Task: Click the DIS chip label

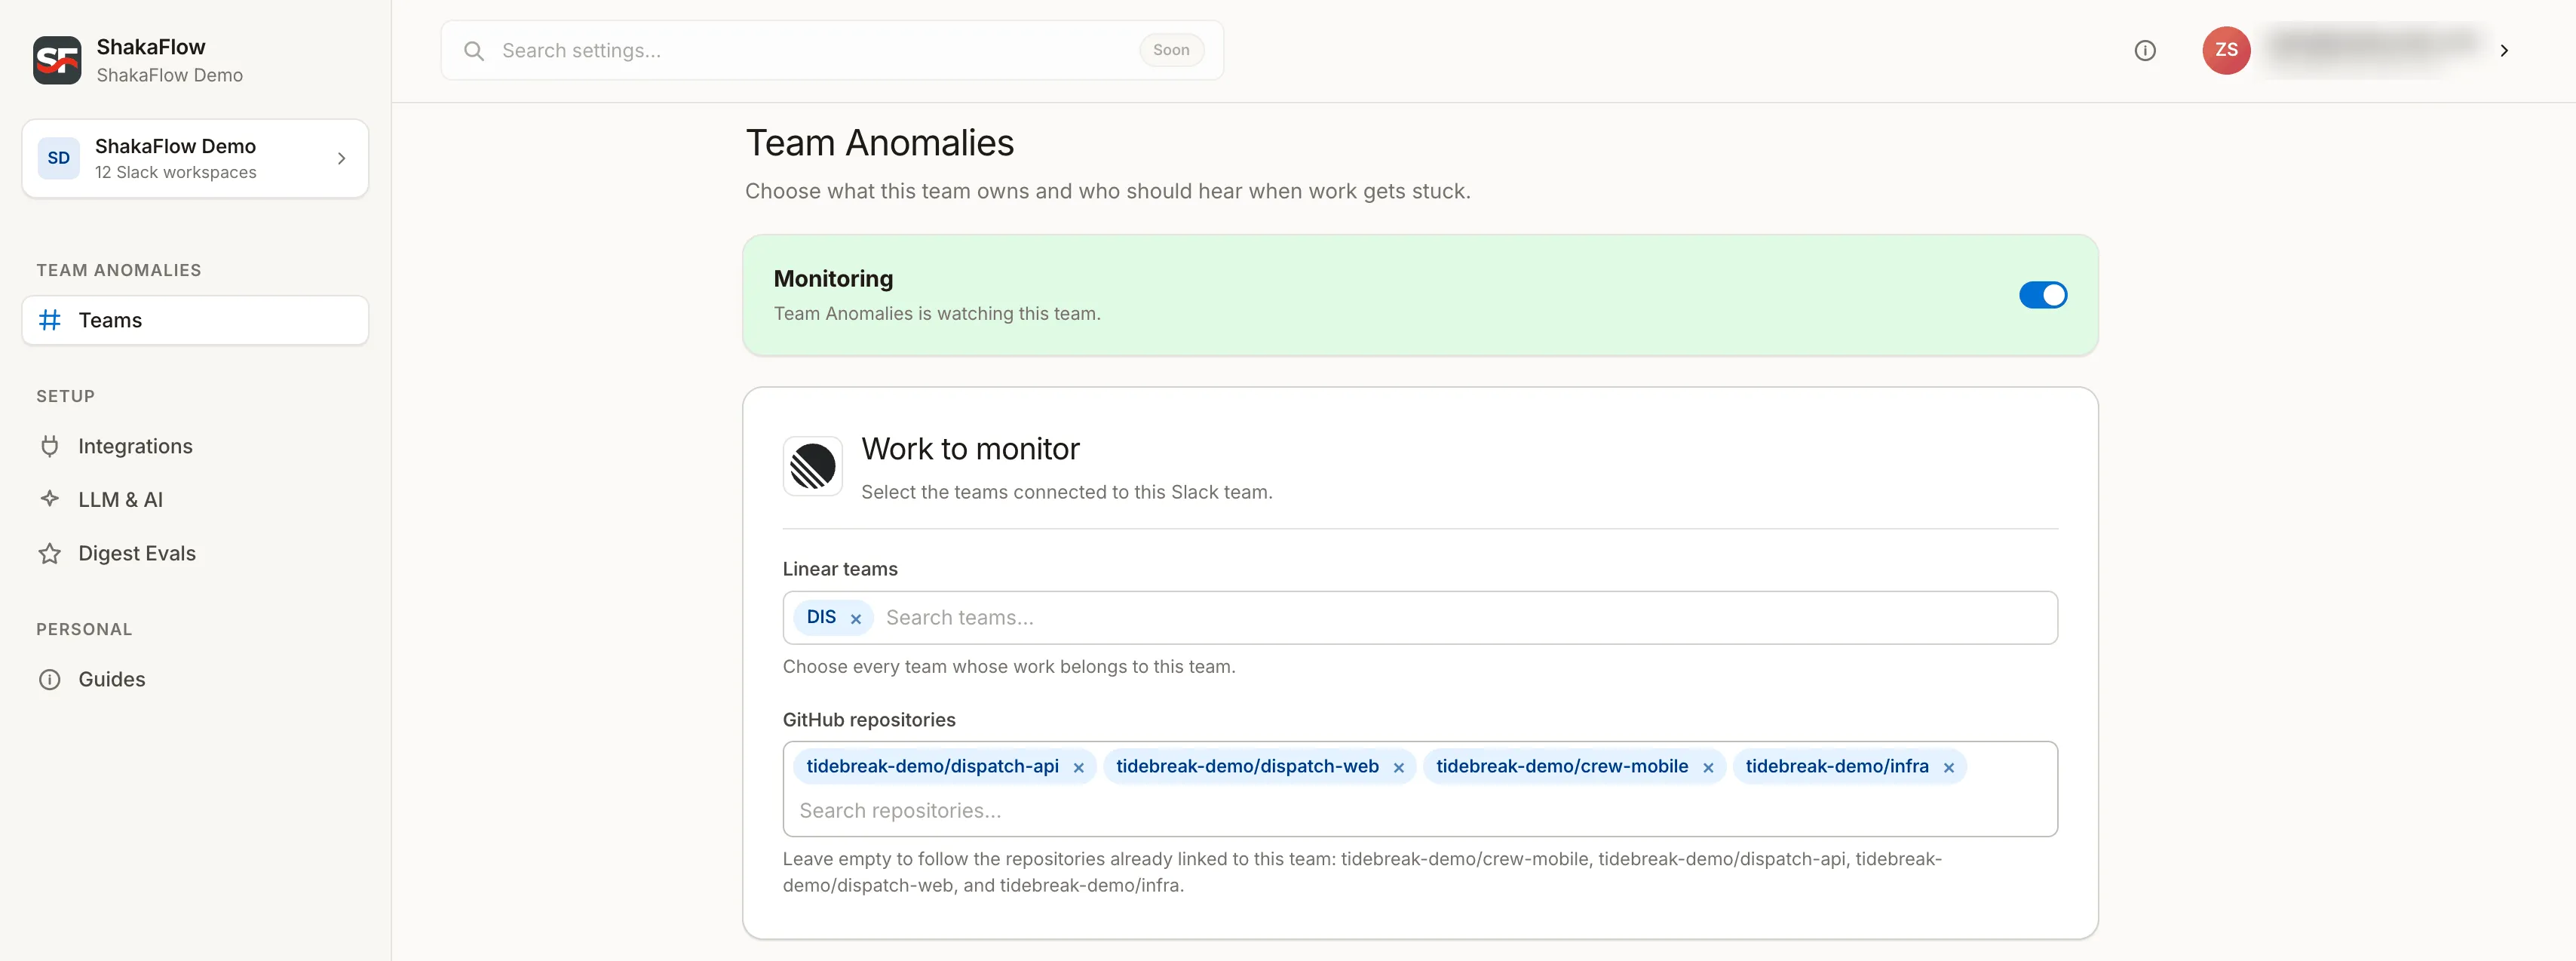Action: coord(821,617)
